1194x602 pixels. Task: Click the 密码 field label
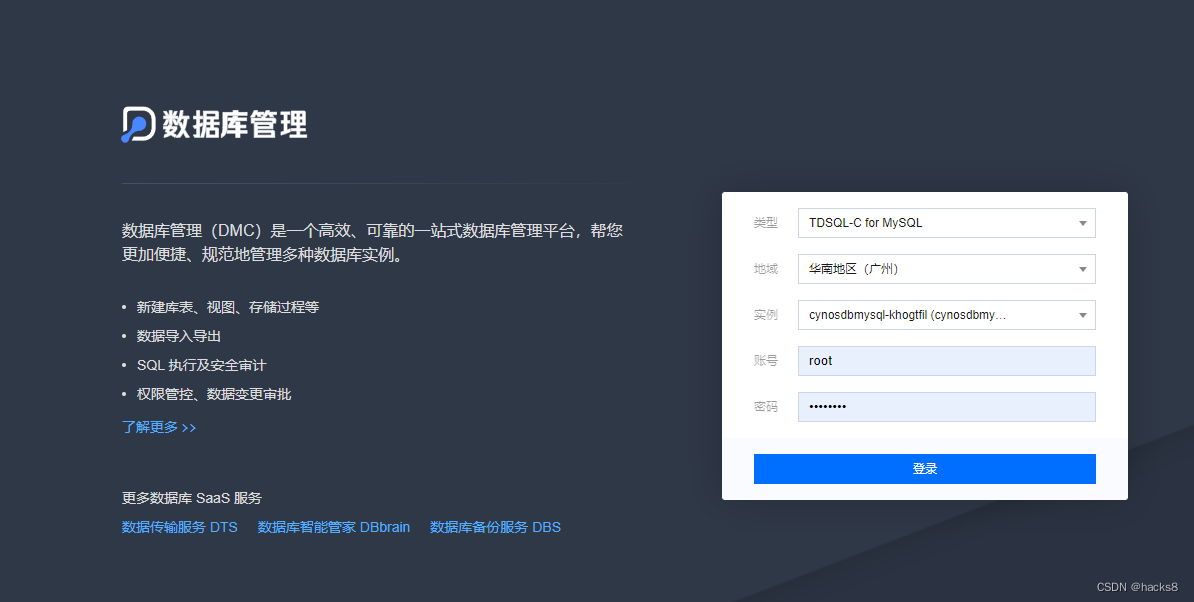(x=765, y=406)
